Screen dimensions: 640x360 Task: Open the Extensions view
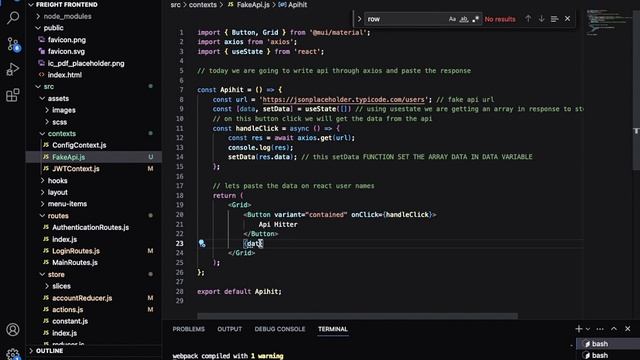13,96
